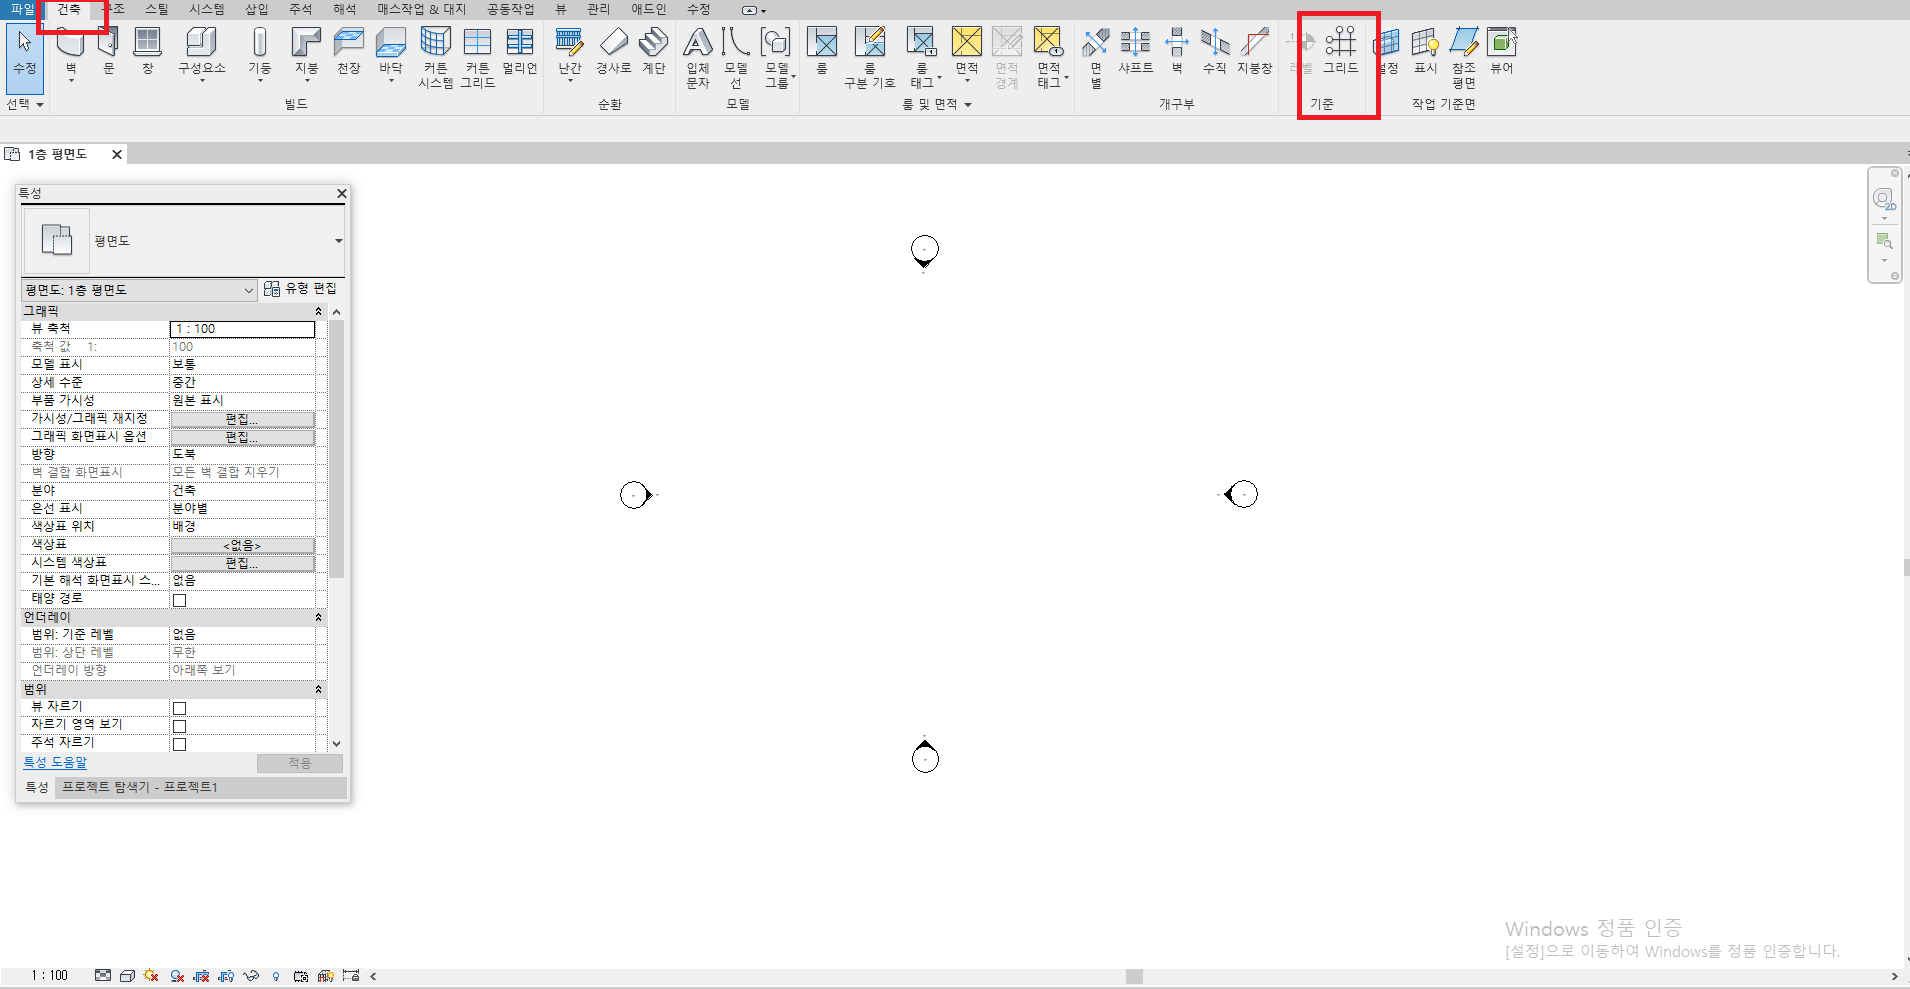Image resolution: width=1910 pixels, height=989 pixels.
Task: Tick the 주석 자르기 checkbox
Action: click(180, 744)
